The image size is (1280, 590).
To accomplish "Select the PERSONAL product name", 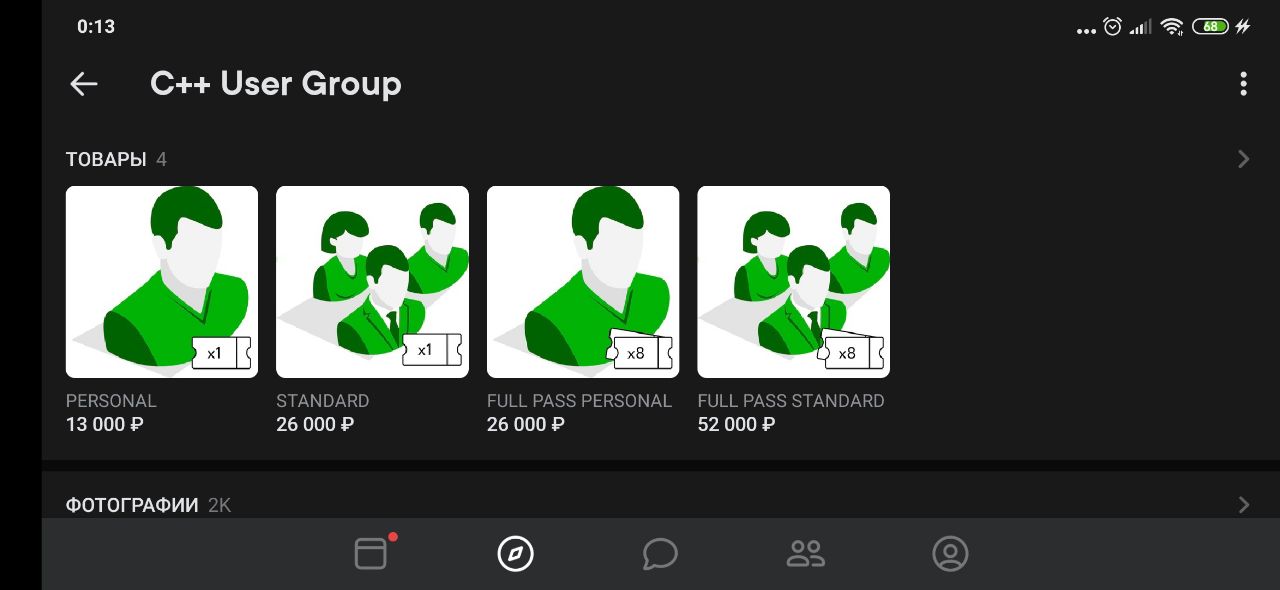I will tap(111, 401).
